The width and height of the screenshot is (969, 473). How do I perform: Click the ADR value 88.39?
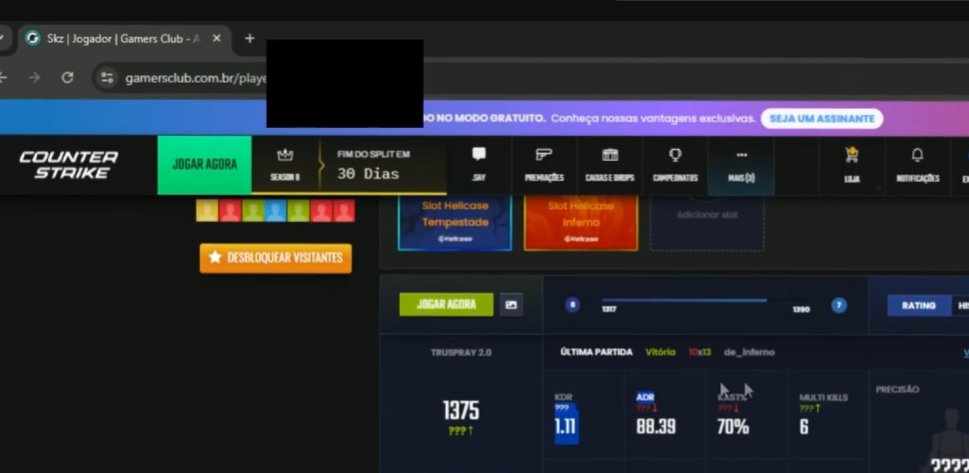[656, 427]
